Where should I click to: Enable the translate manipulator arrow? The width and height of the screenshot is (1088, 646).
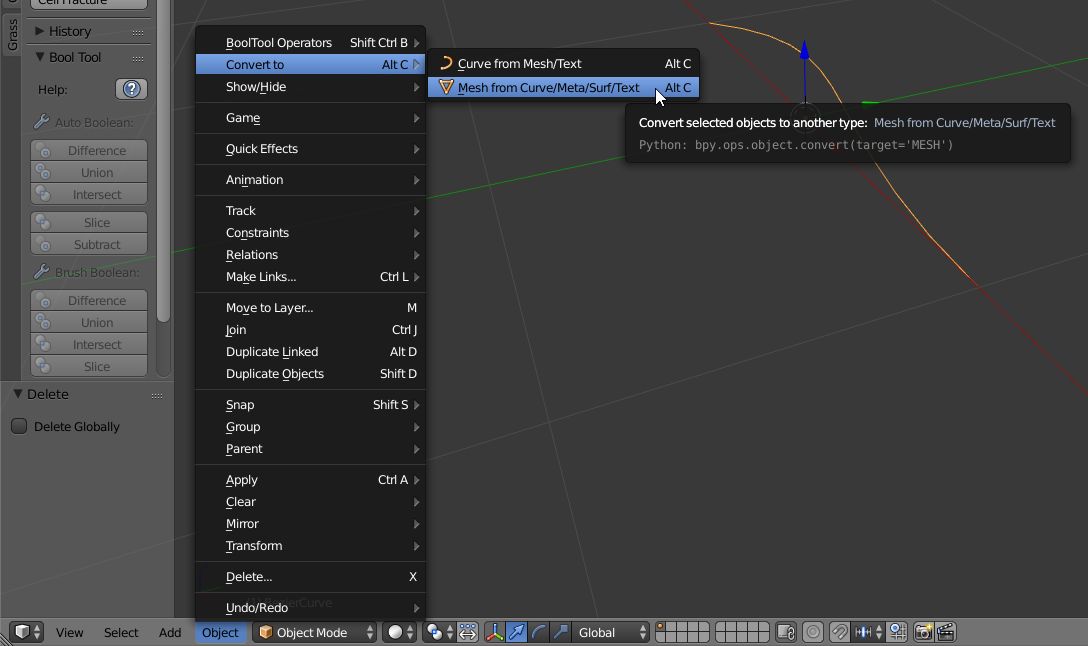pyautogui.click(x=517, y=632)
